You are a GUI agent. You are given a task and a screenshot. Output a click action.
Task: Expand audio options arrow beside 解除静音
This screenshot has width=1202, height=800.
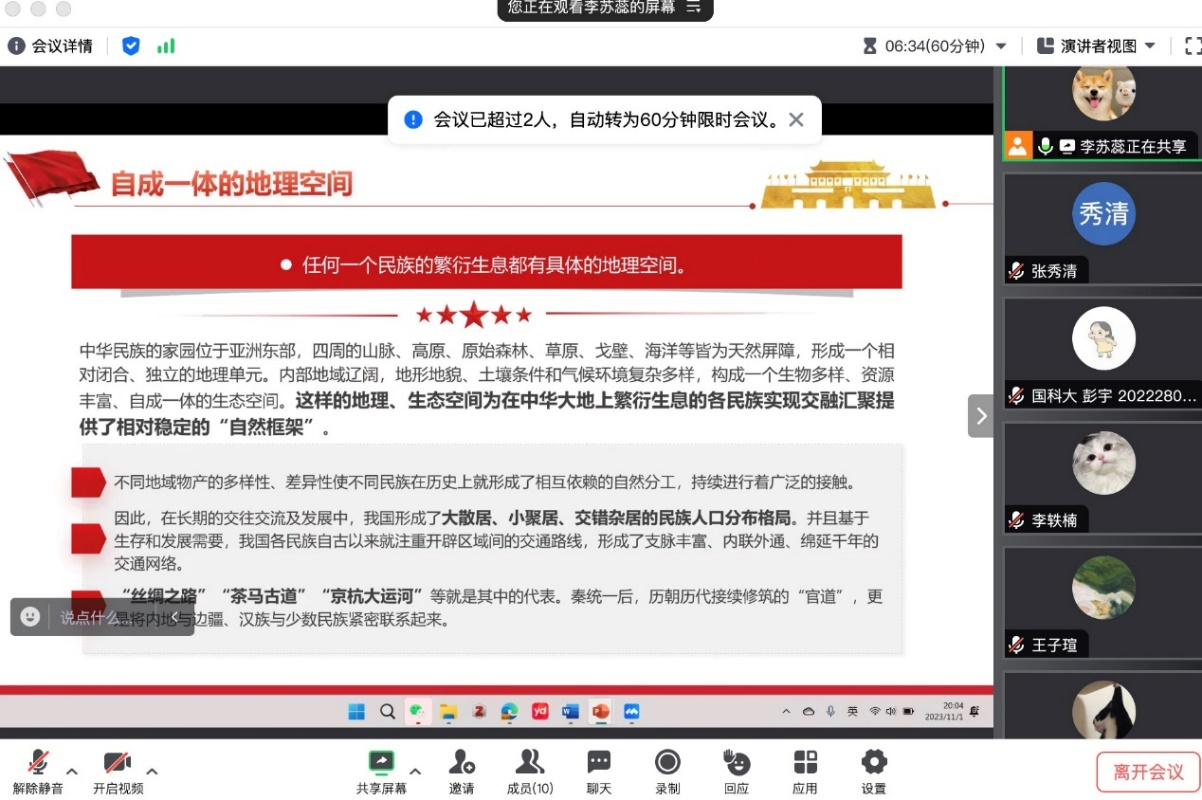click(x=72, y=771)
